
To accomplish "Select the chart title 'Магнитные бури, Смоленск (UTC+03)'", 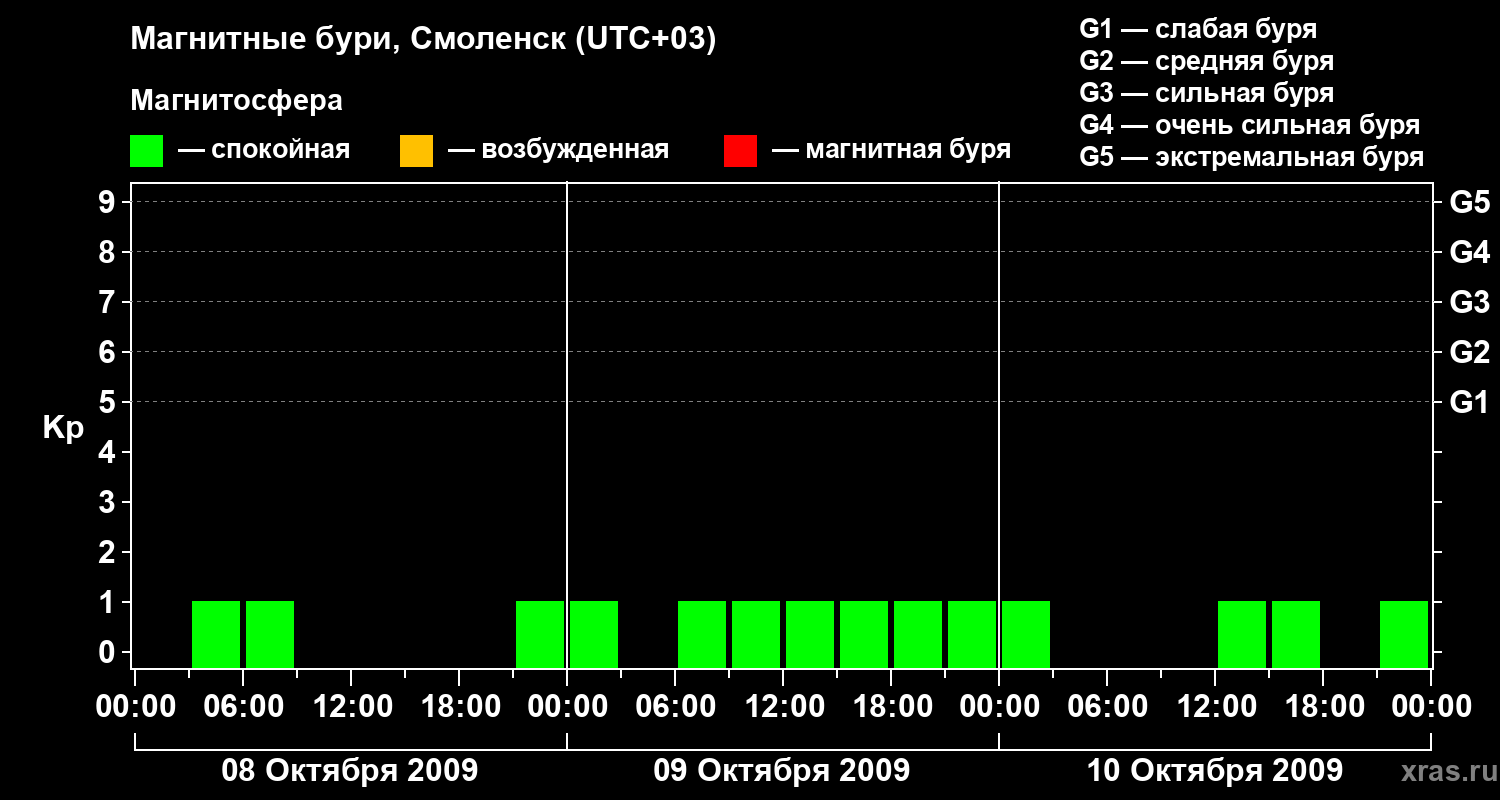I will 424,40.
